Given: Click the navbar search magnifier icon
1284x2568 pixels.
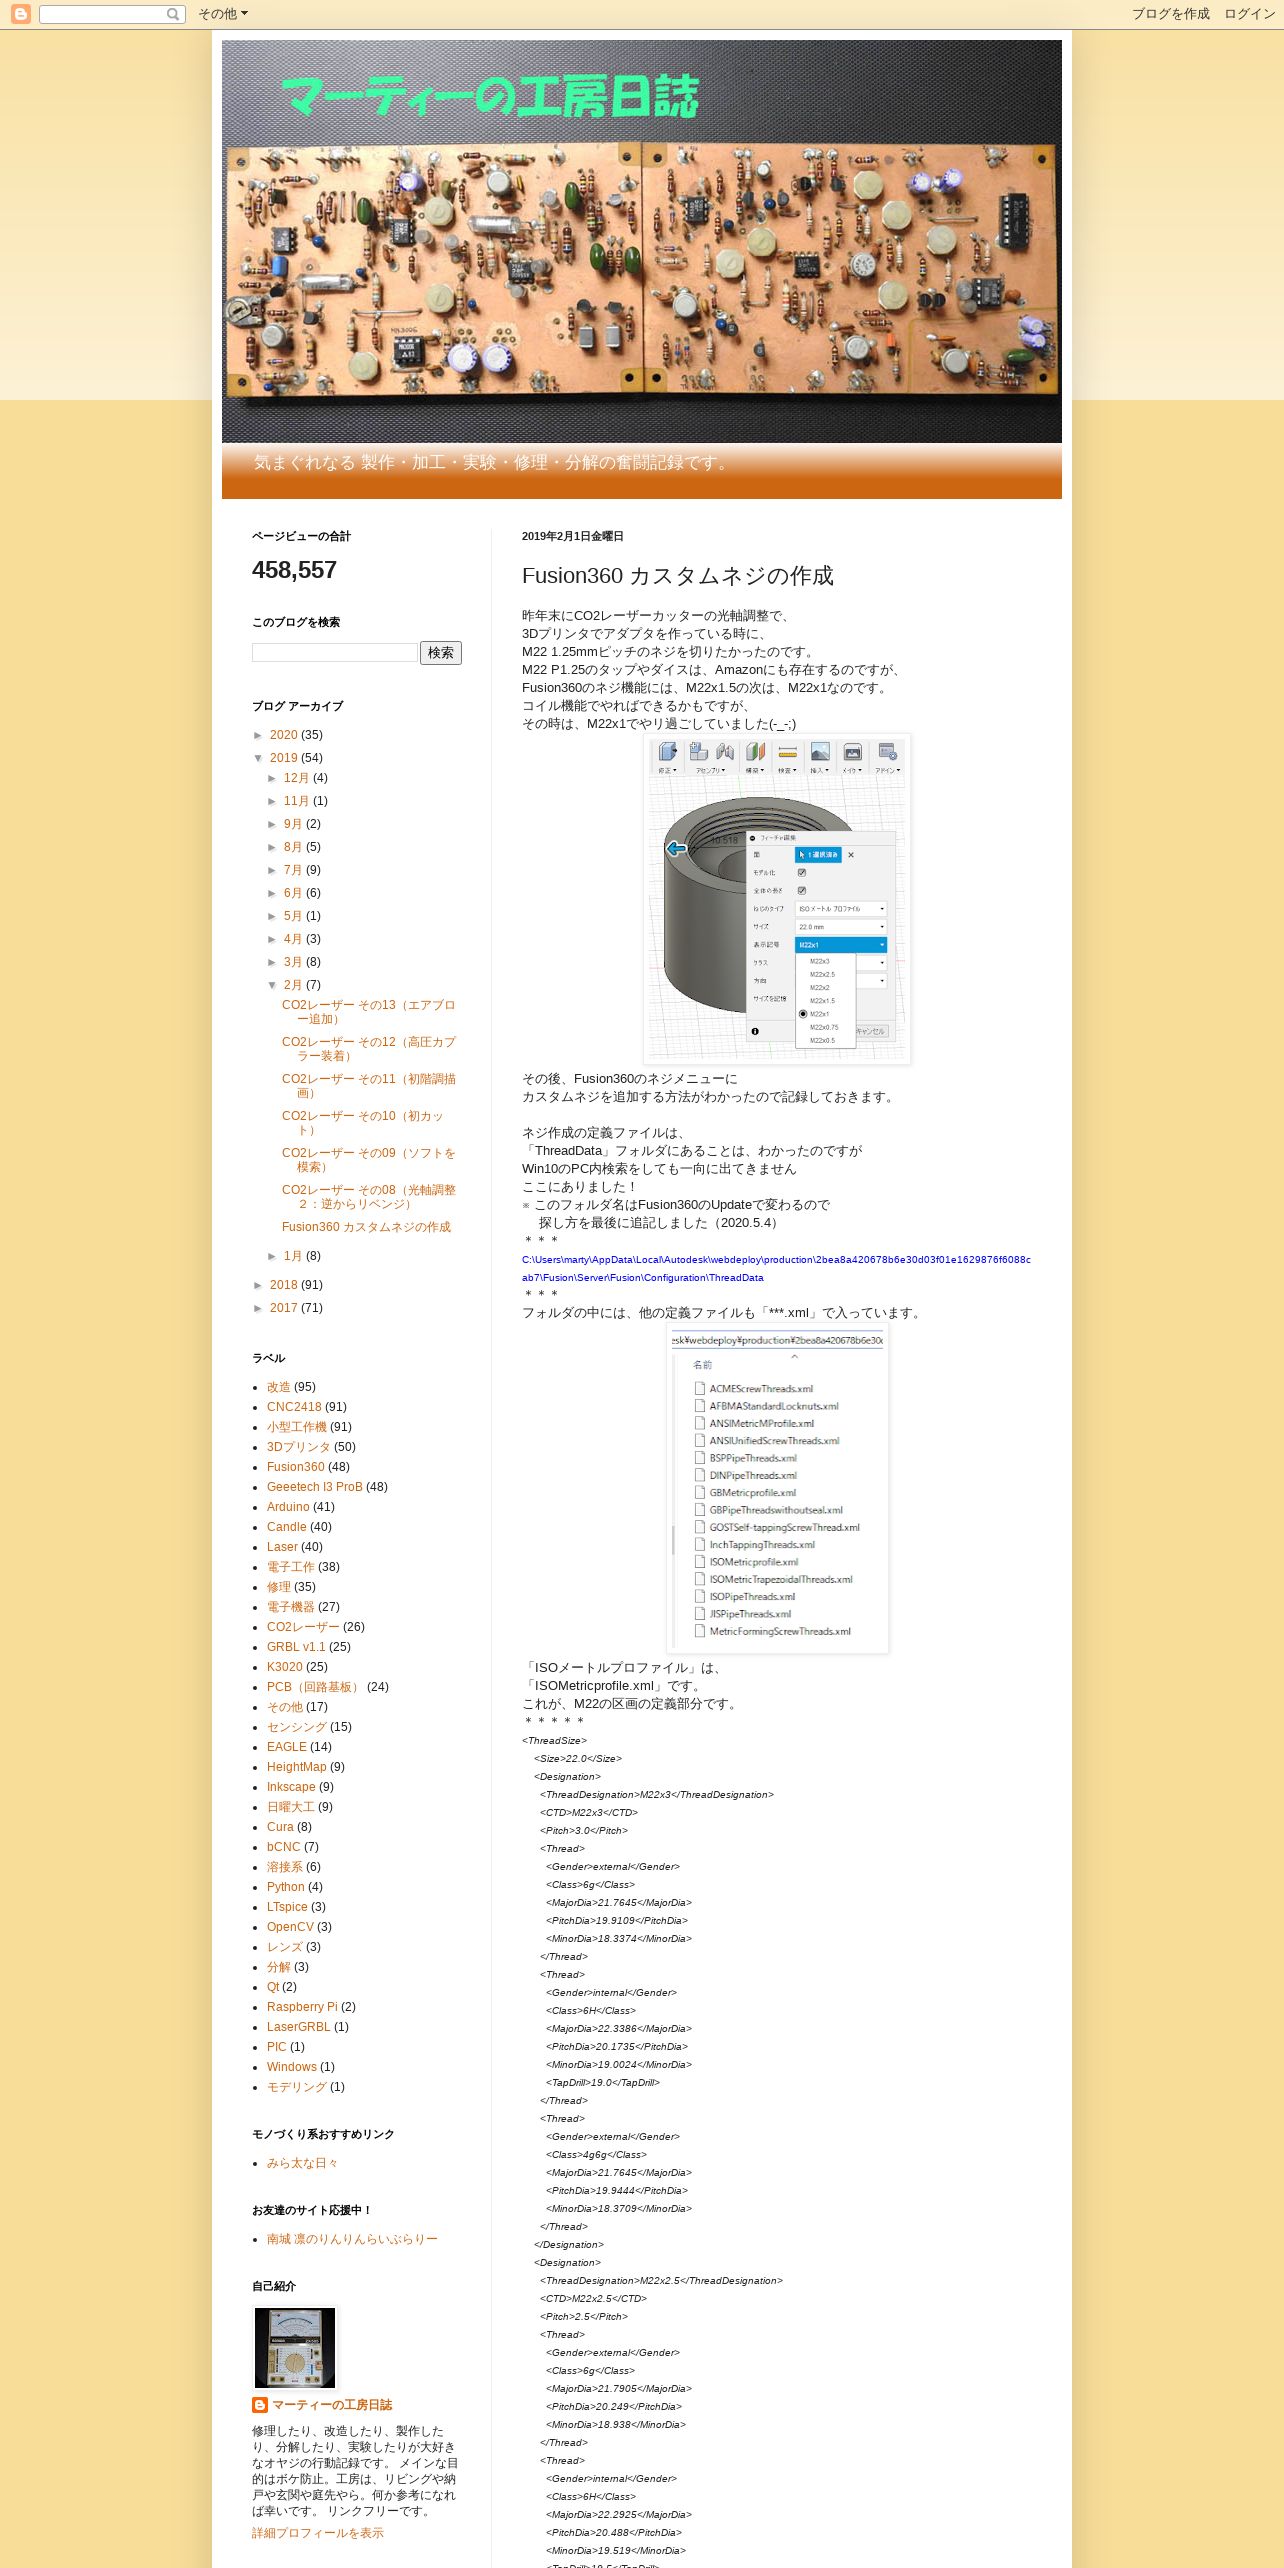Looking at the screenshot, I should pos(173,14).
